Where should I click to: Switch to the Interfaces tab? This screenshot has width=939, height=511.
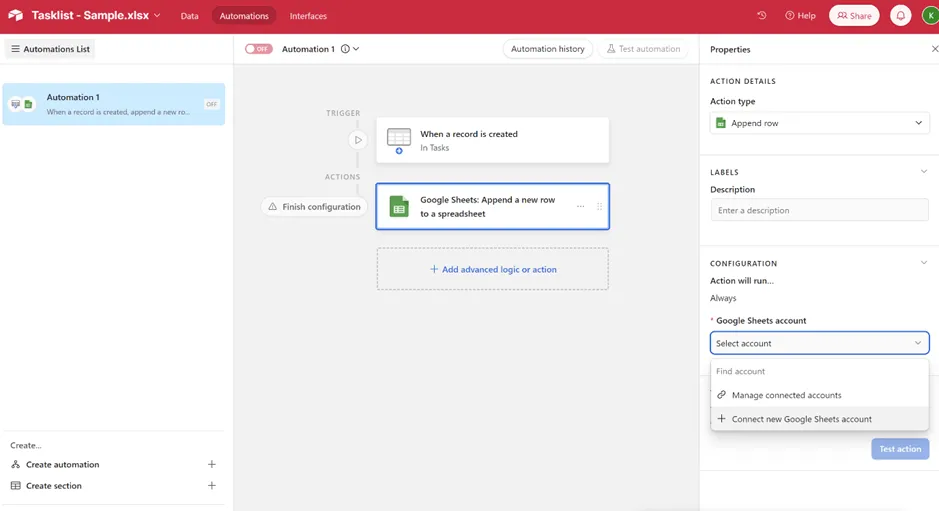tap(308, 16)
